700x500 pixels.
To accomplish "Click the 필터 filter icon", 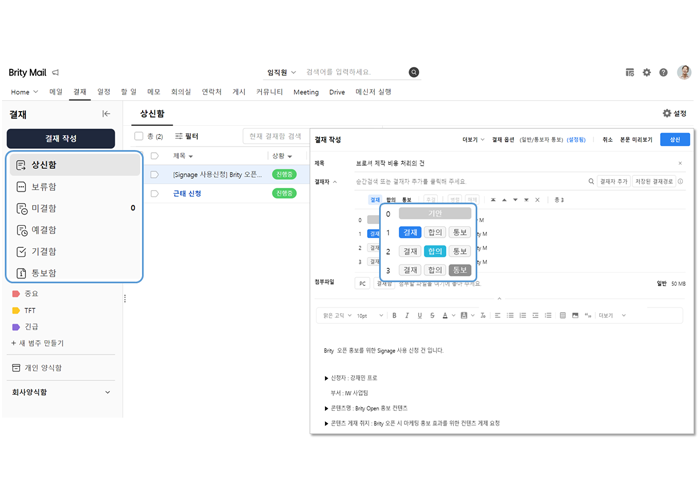I will (180, 136).
